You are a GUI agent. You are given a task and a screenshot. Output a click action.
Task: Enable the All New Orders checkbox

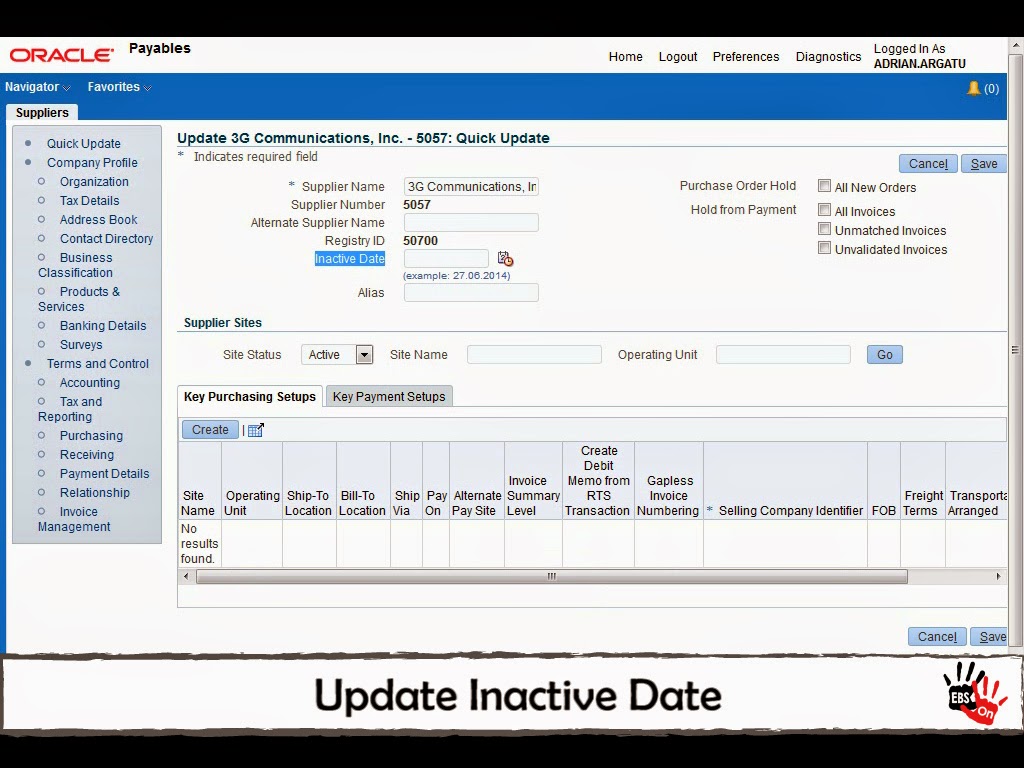[824, 185]
